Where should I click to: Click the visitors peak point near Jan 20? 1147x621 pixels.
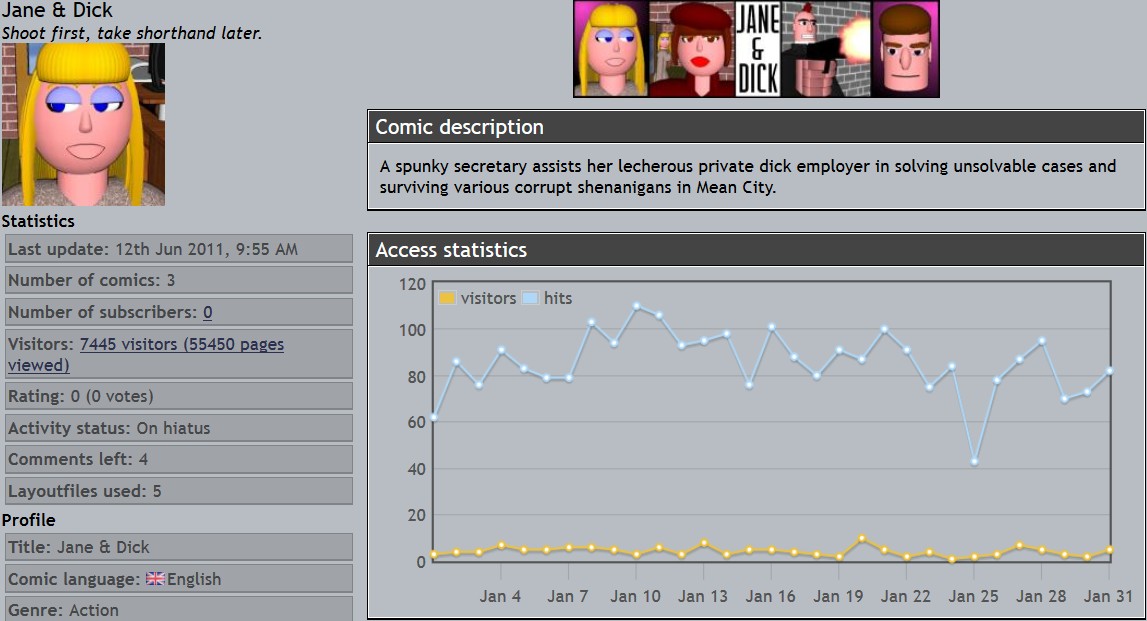pos(861,539)
